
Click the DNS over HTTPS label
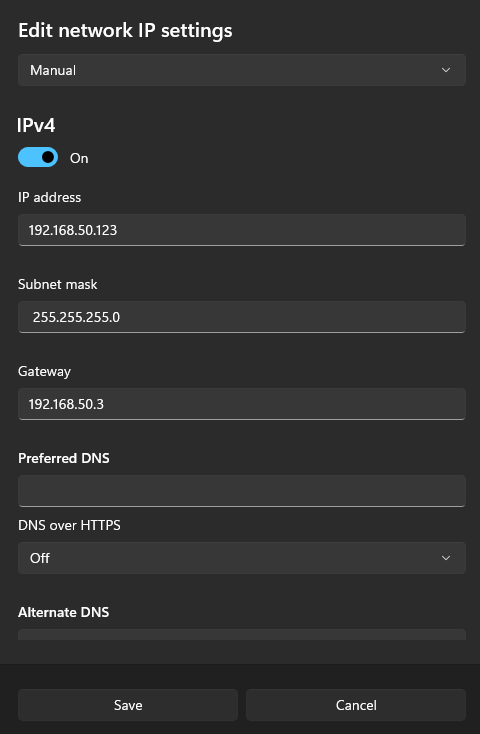(69, 526)
